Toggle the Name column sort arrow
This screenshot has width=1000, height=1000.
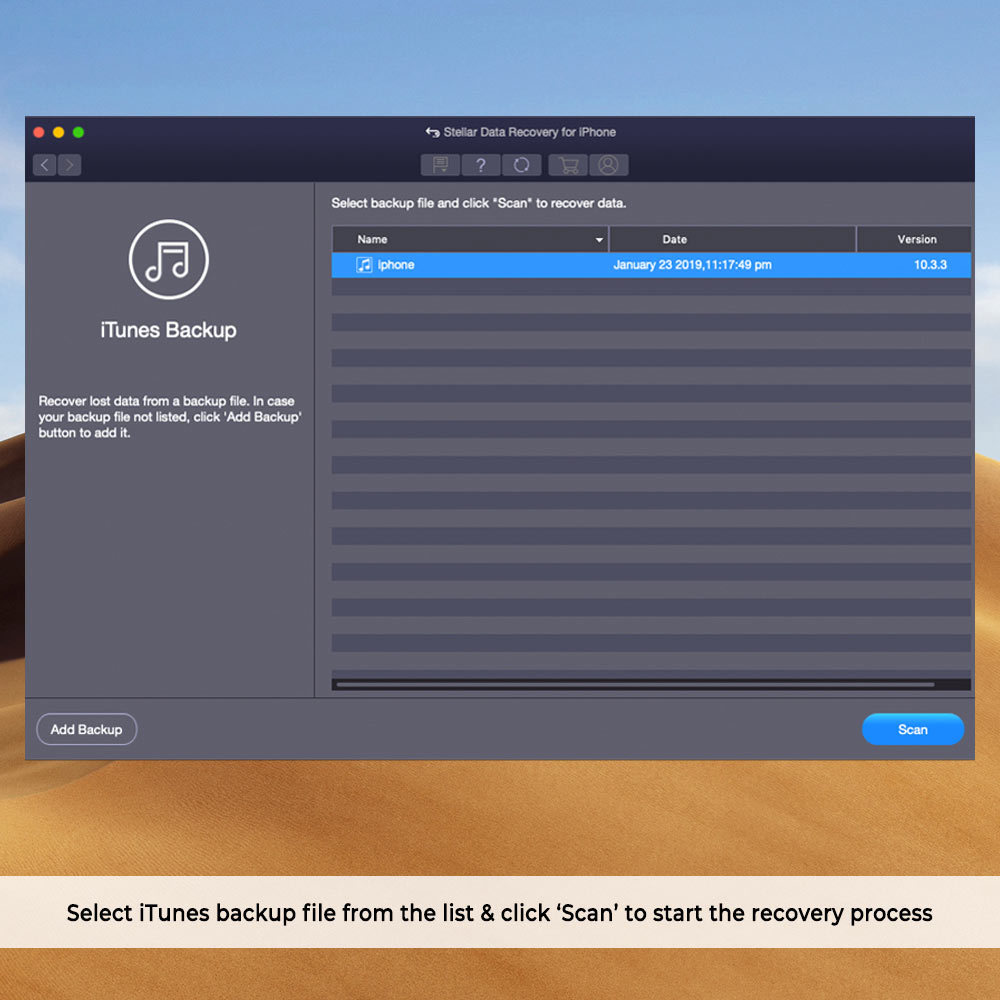click(x=599, y=240)
